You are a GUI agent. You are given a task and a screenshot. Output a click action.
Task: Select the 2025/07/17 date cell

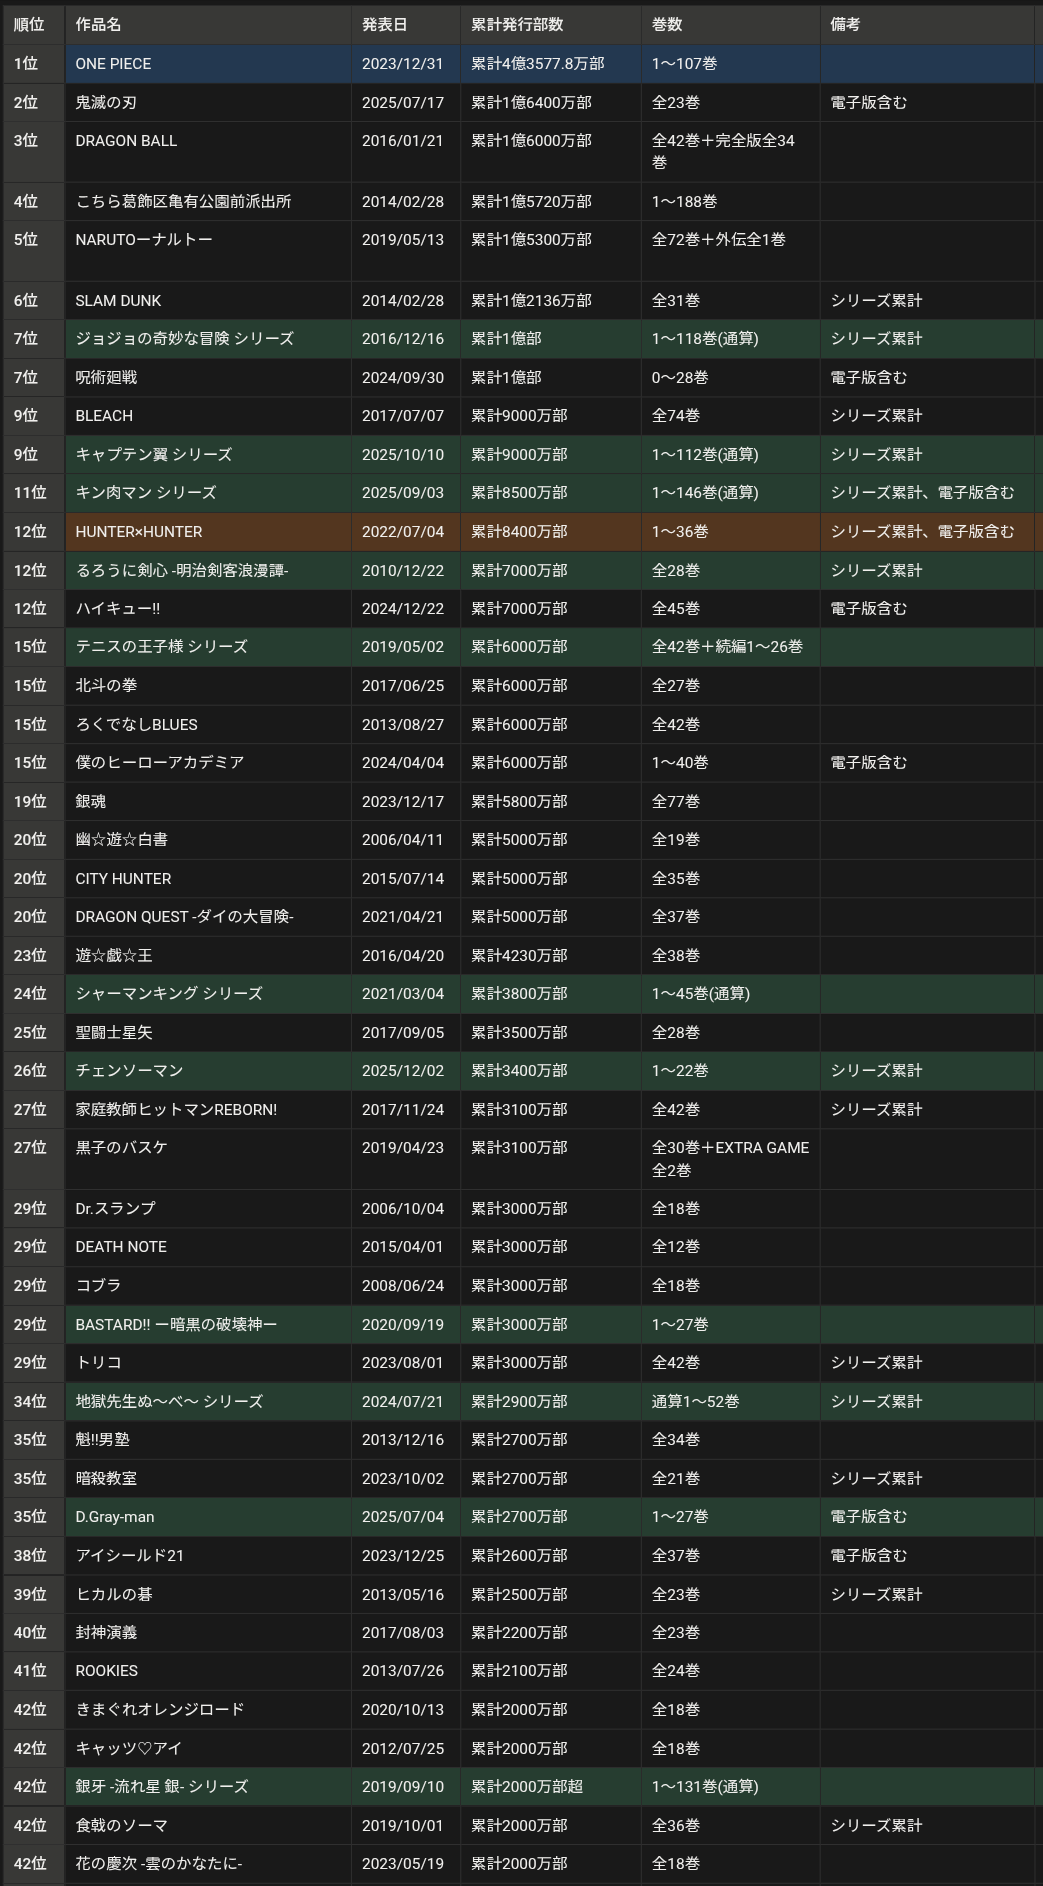pos(406,102)
